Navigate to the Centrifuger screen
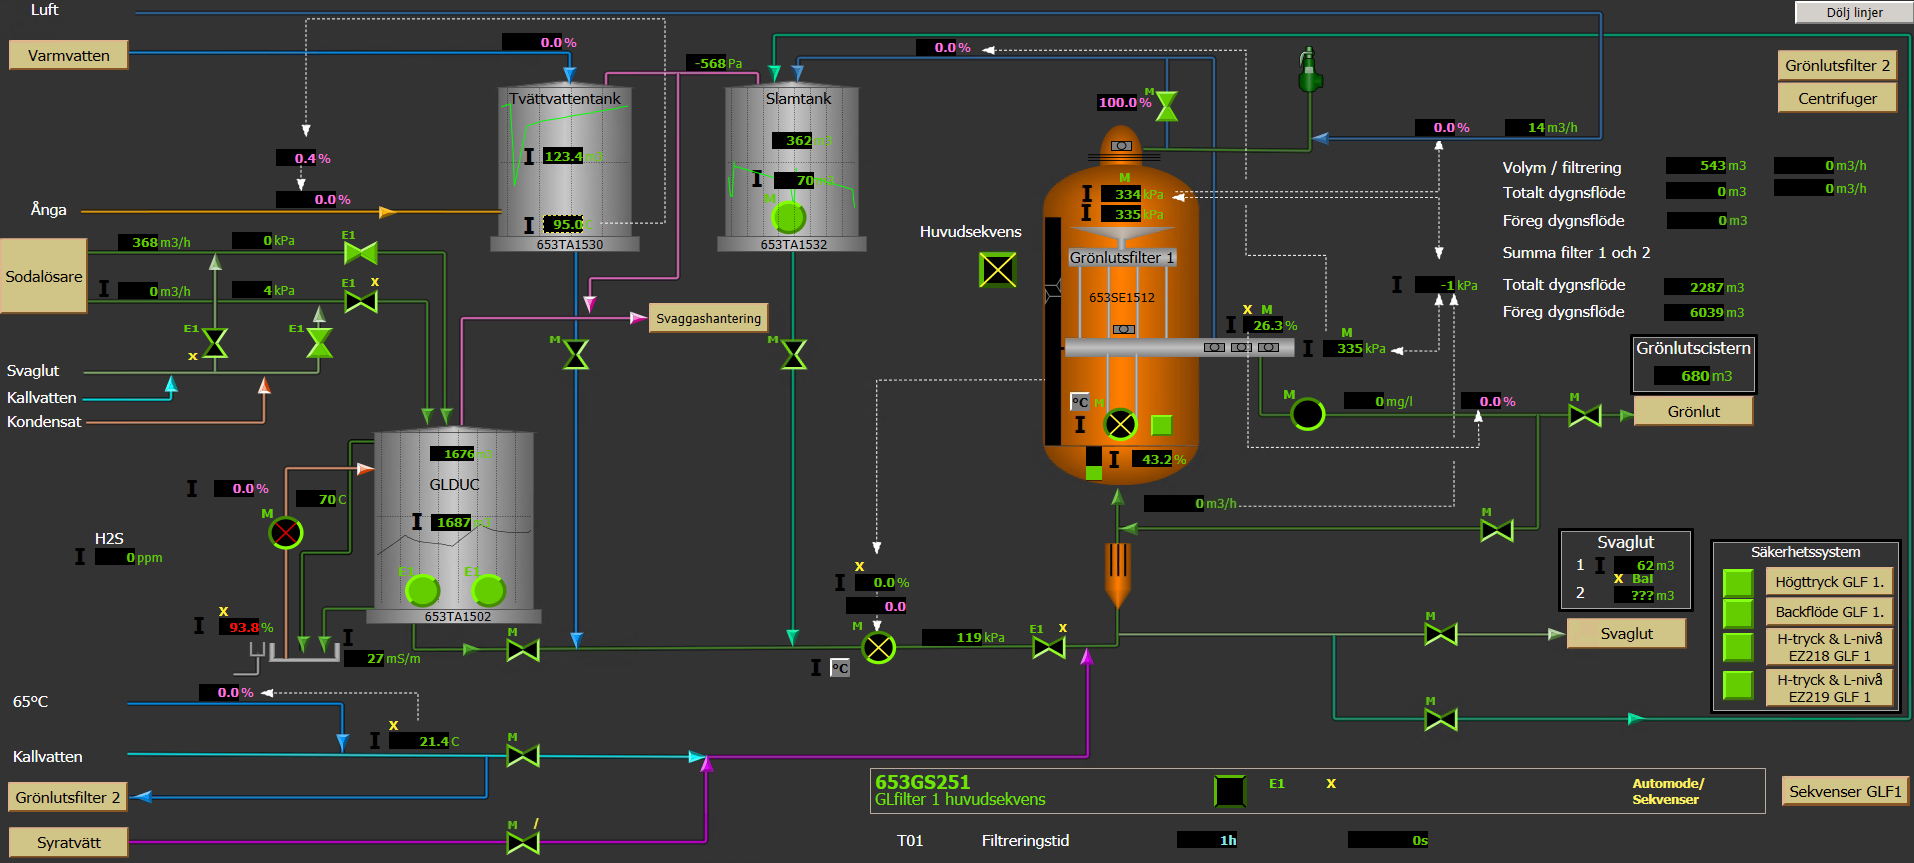Screen dimensions: 1914x863 1836,98
